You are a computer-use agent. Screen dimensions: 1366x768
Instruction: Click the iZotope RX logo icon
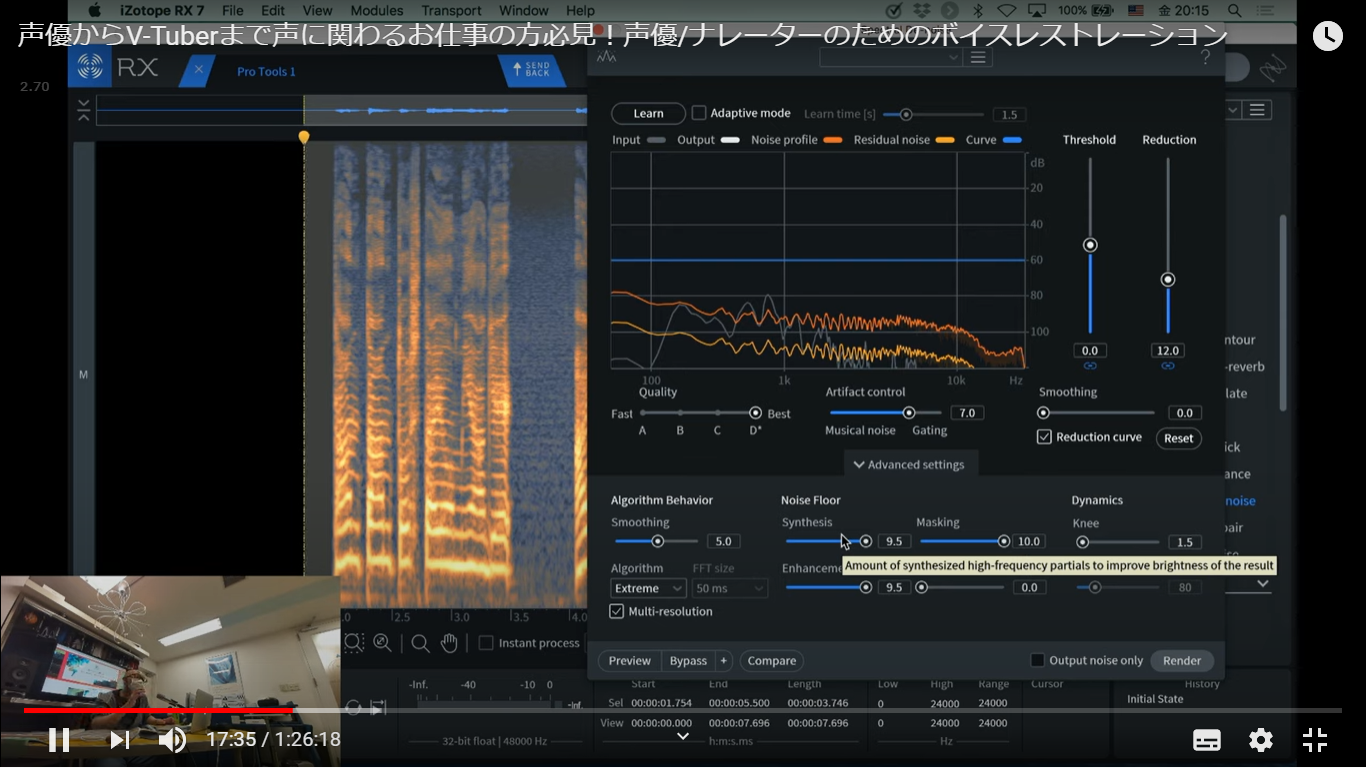pos(90,68)
